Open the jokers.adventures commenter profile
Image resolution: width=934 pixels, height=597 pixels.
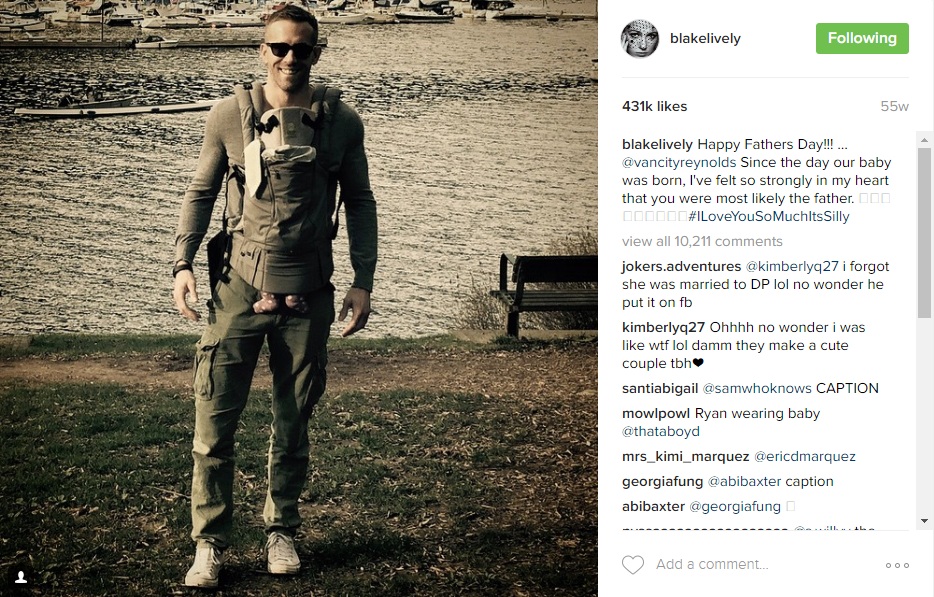click(681, 266)
